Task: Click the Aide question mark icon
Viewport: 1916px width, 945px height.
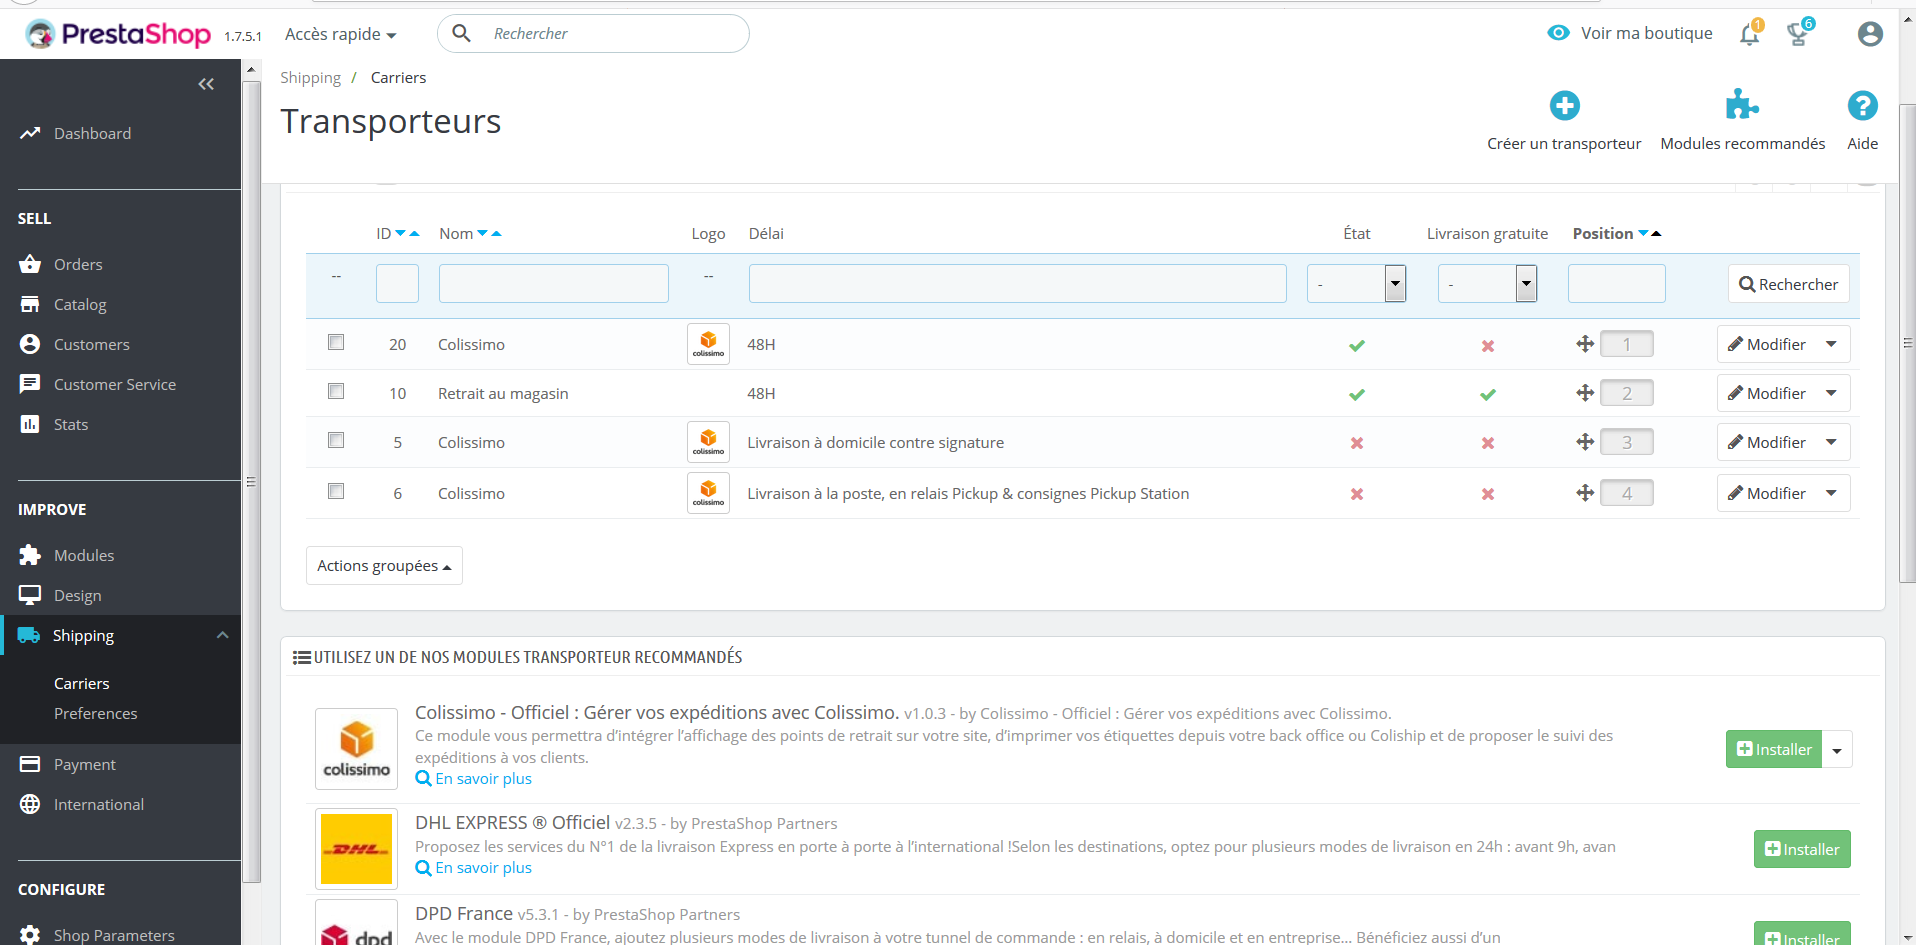Action: 1862,106
